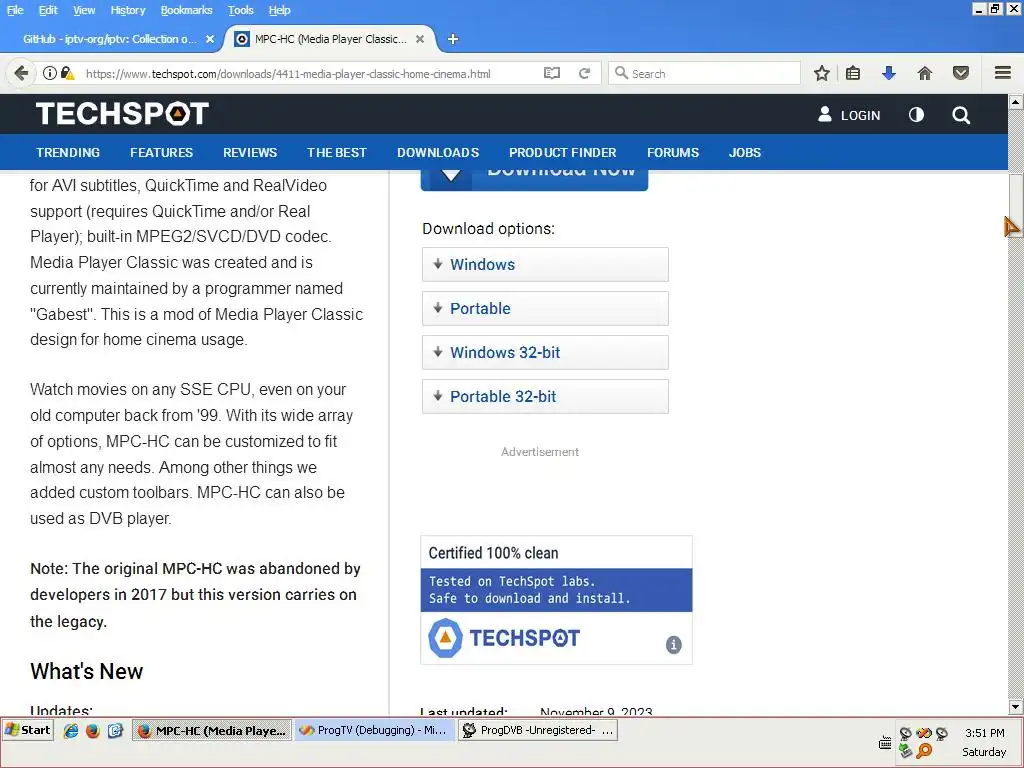Enable Reader View with the book icon

tap(552, 73)
